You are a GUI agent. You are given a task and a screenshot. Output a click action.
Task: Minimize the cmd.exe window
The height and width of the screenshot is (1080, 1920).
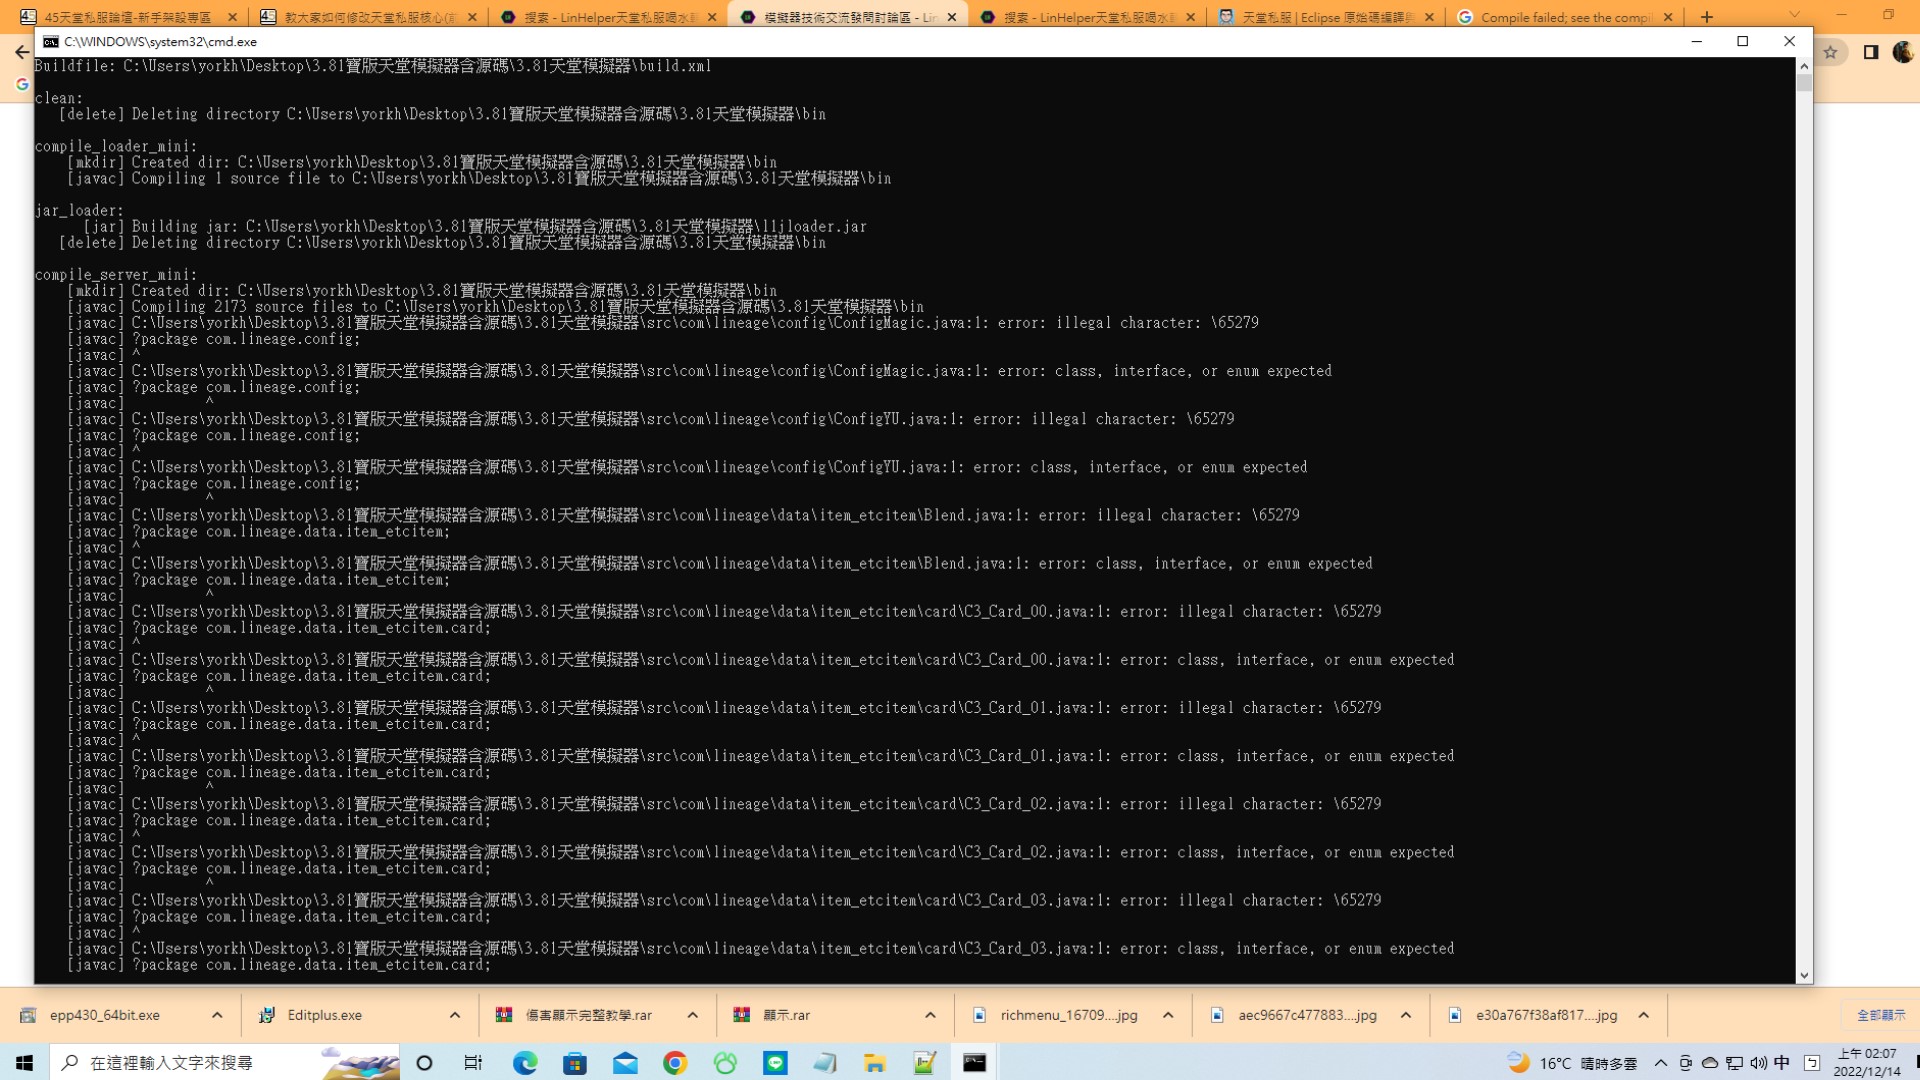point(1696,42)
